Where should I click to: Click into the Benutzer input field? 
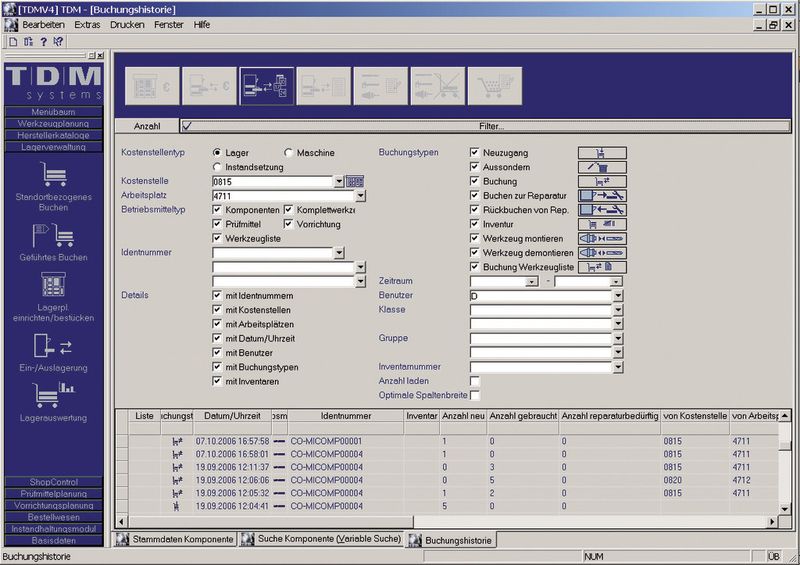pos(541,296)
